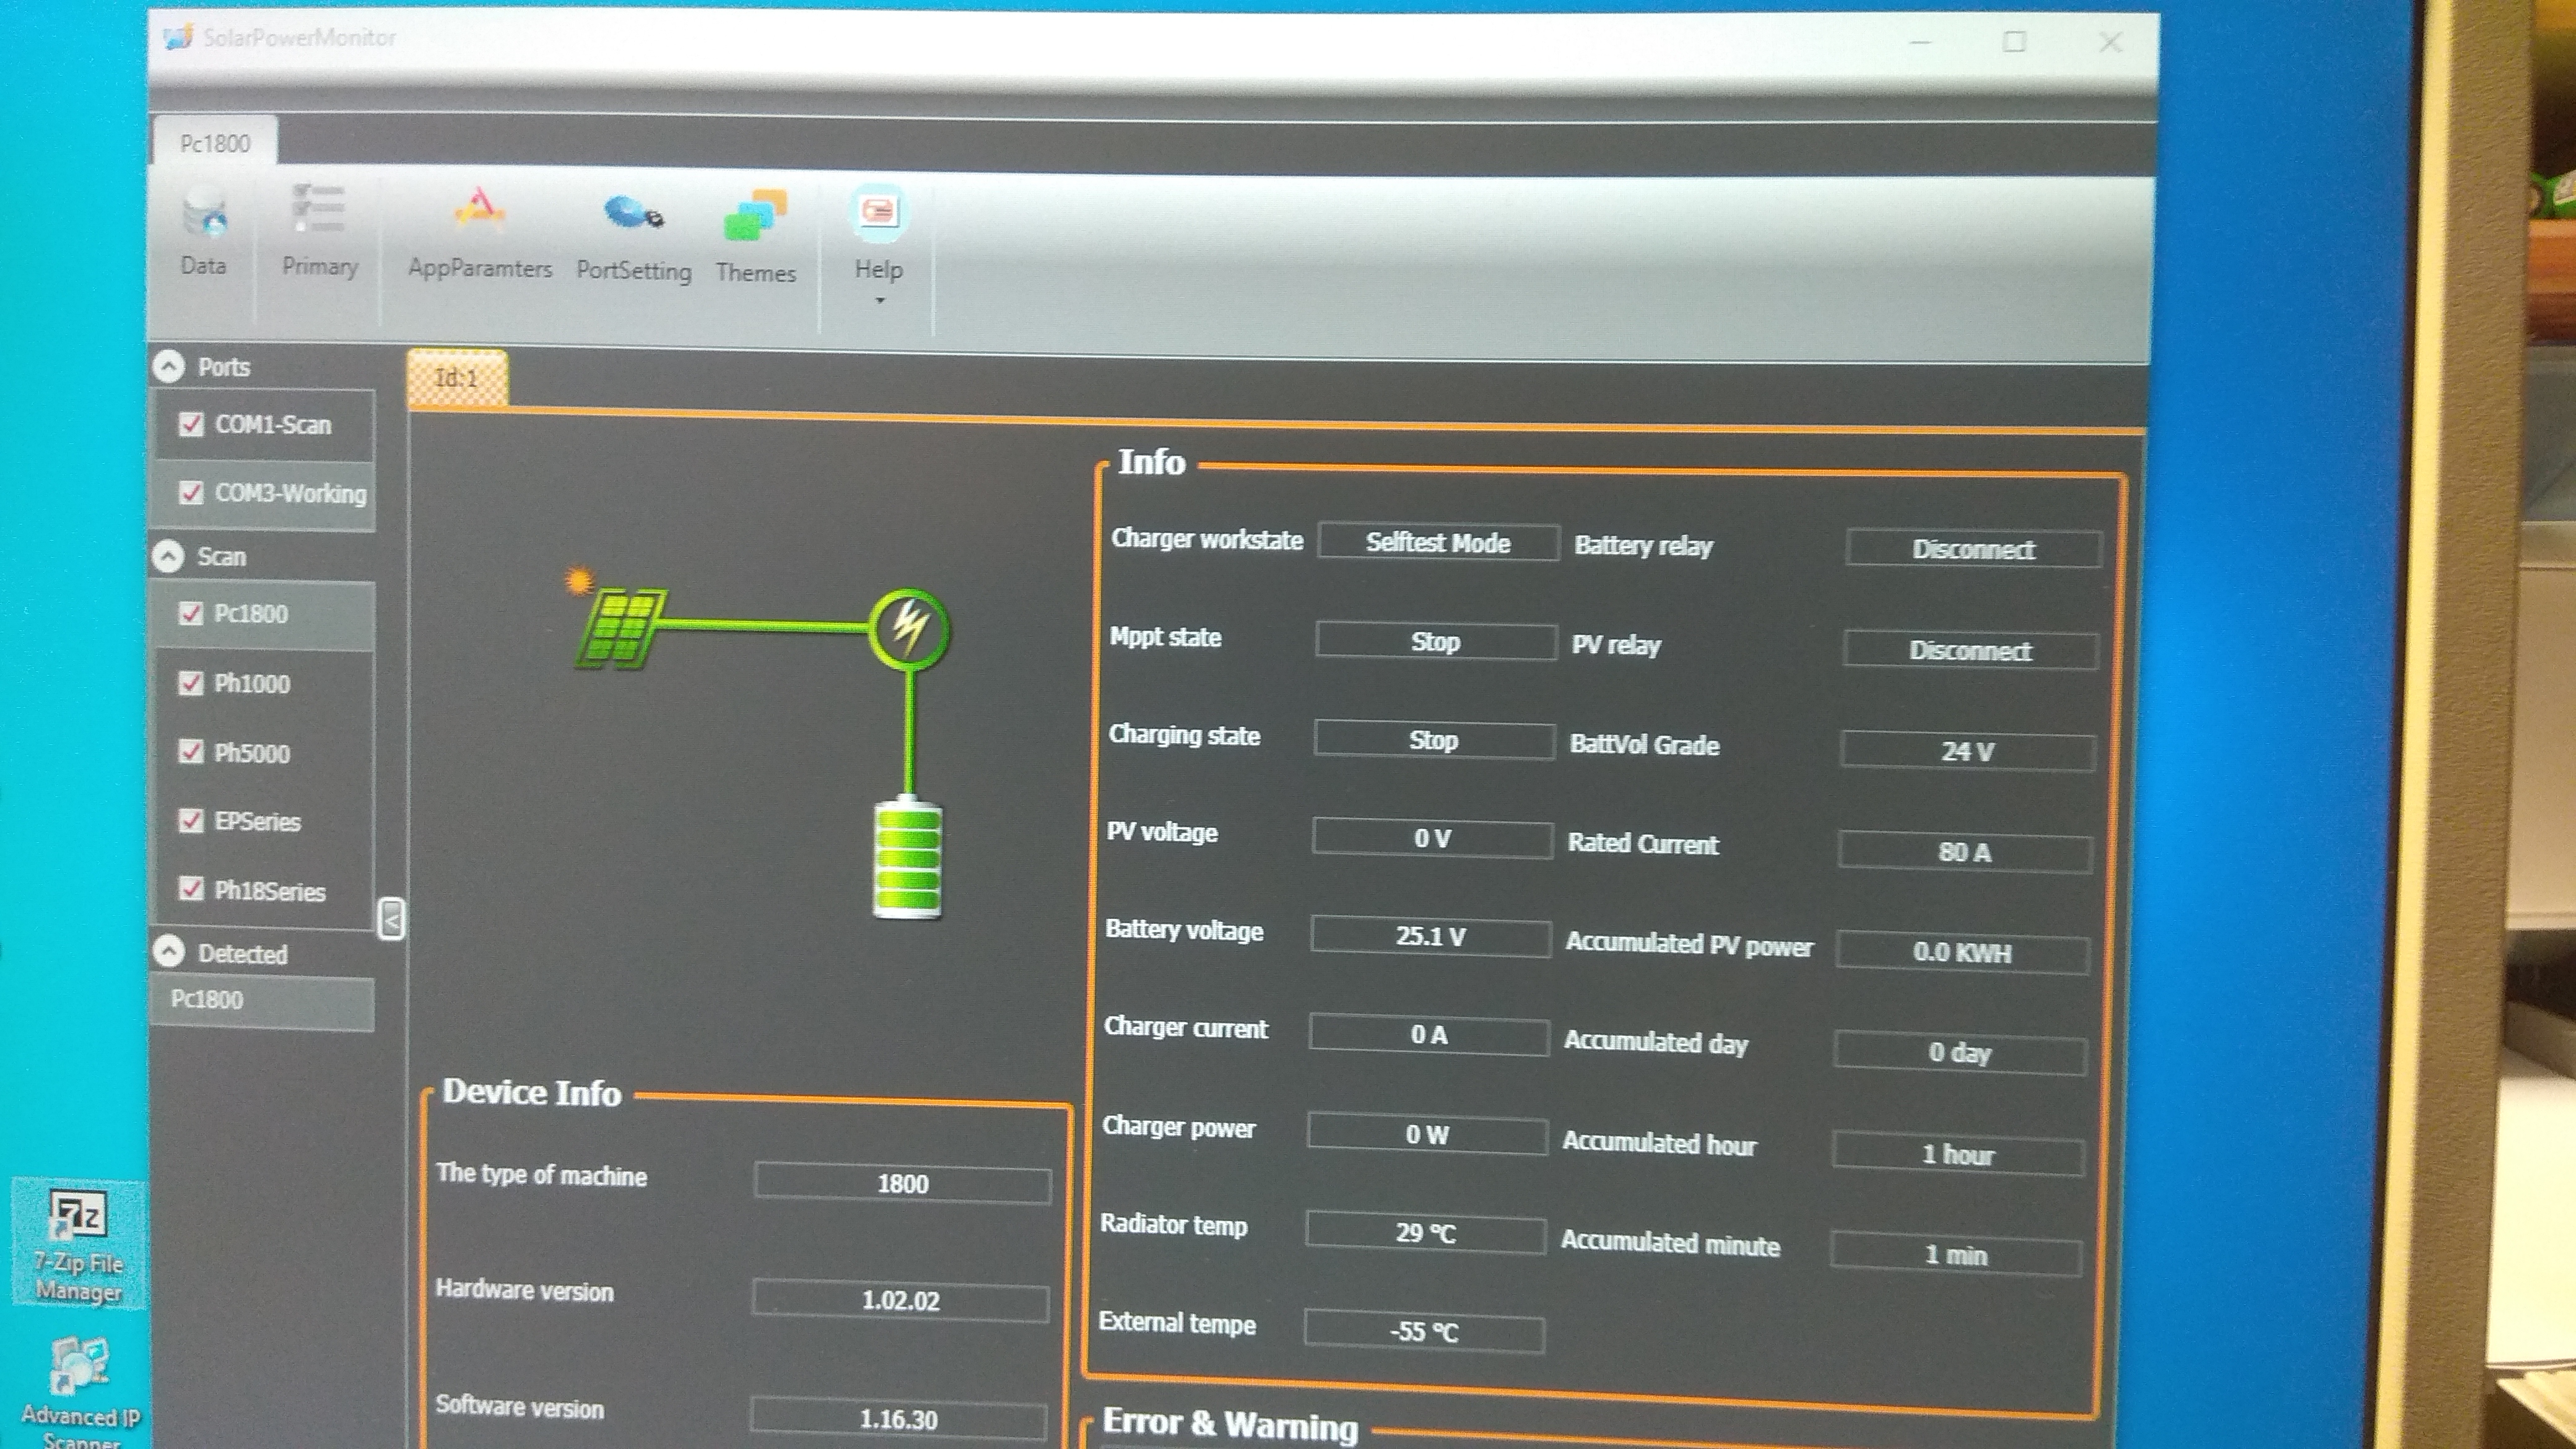This screenshot has height=1449, width=2576.
Task: Click the External tempe -55 °C field
Action: pos(1424,1331)
